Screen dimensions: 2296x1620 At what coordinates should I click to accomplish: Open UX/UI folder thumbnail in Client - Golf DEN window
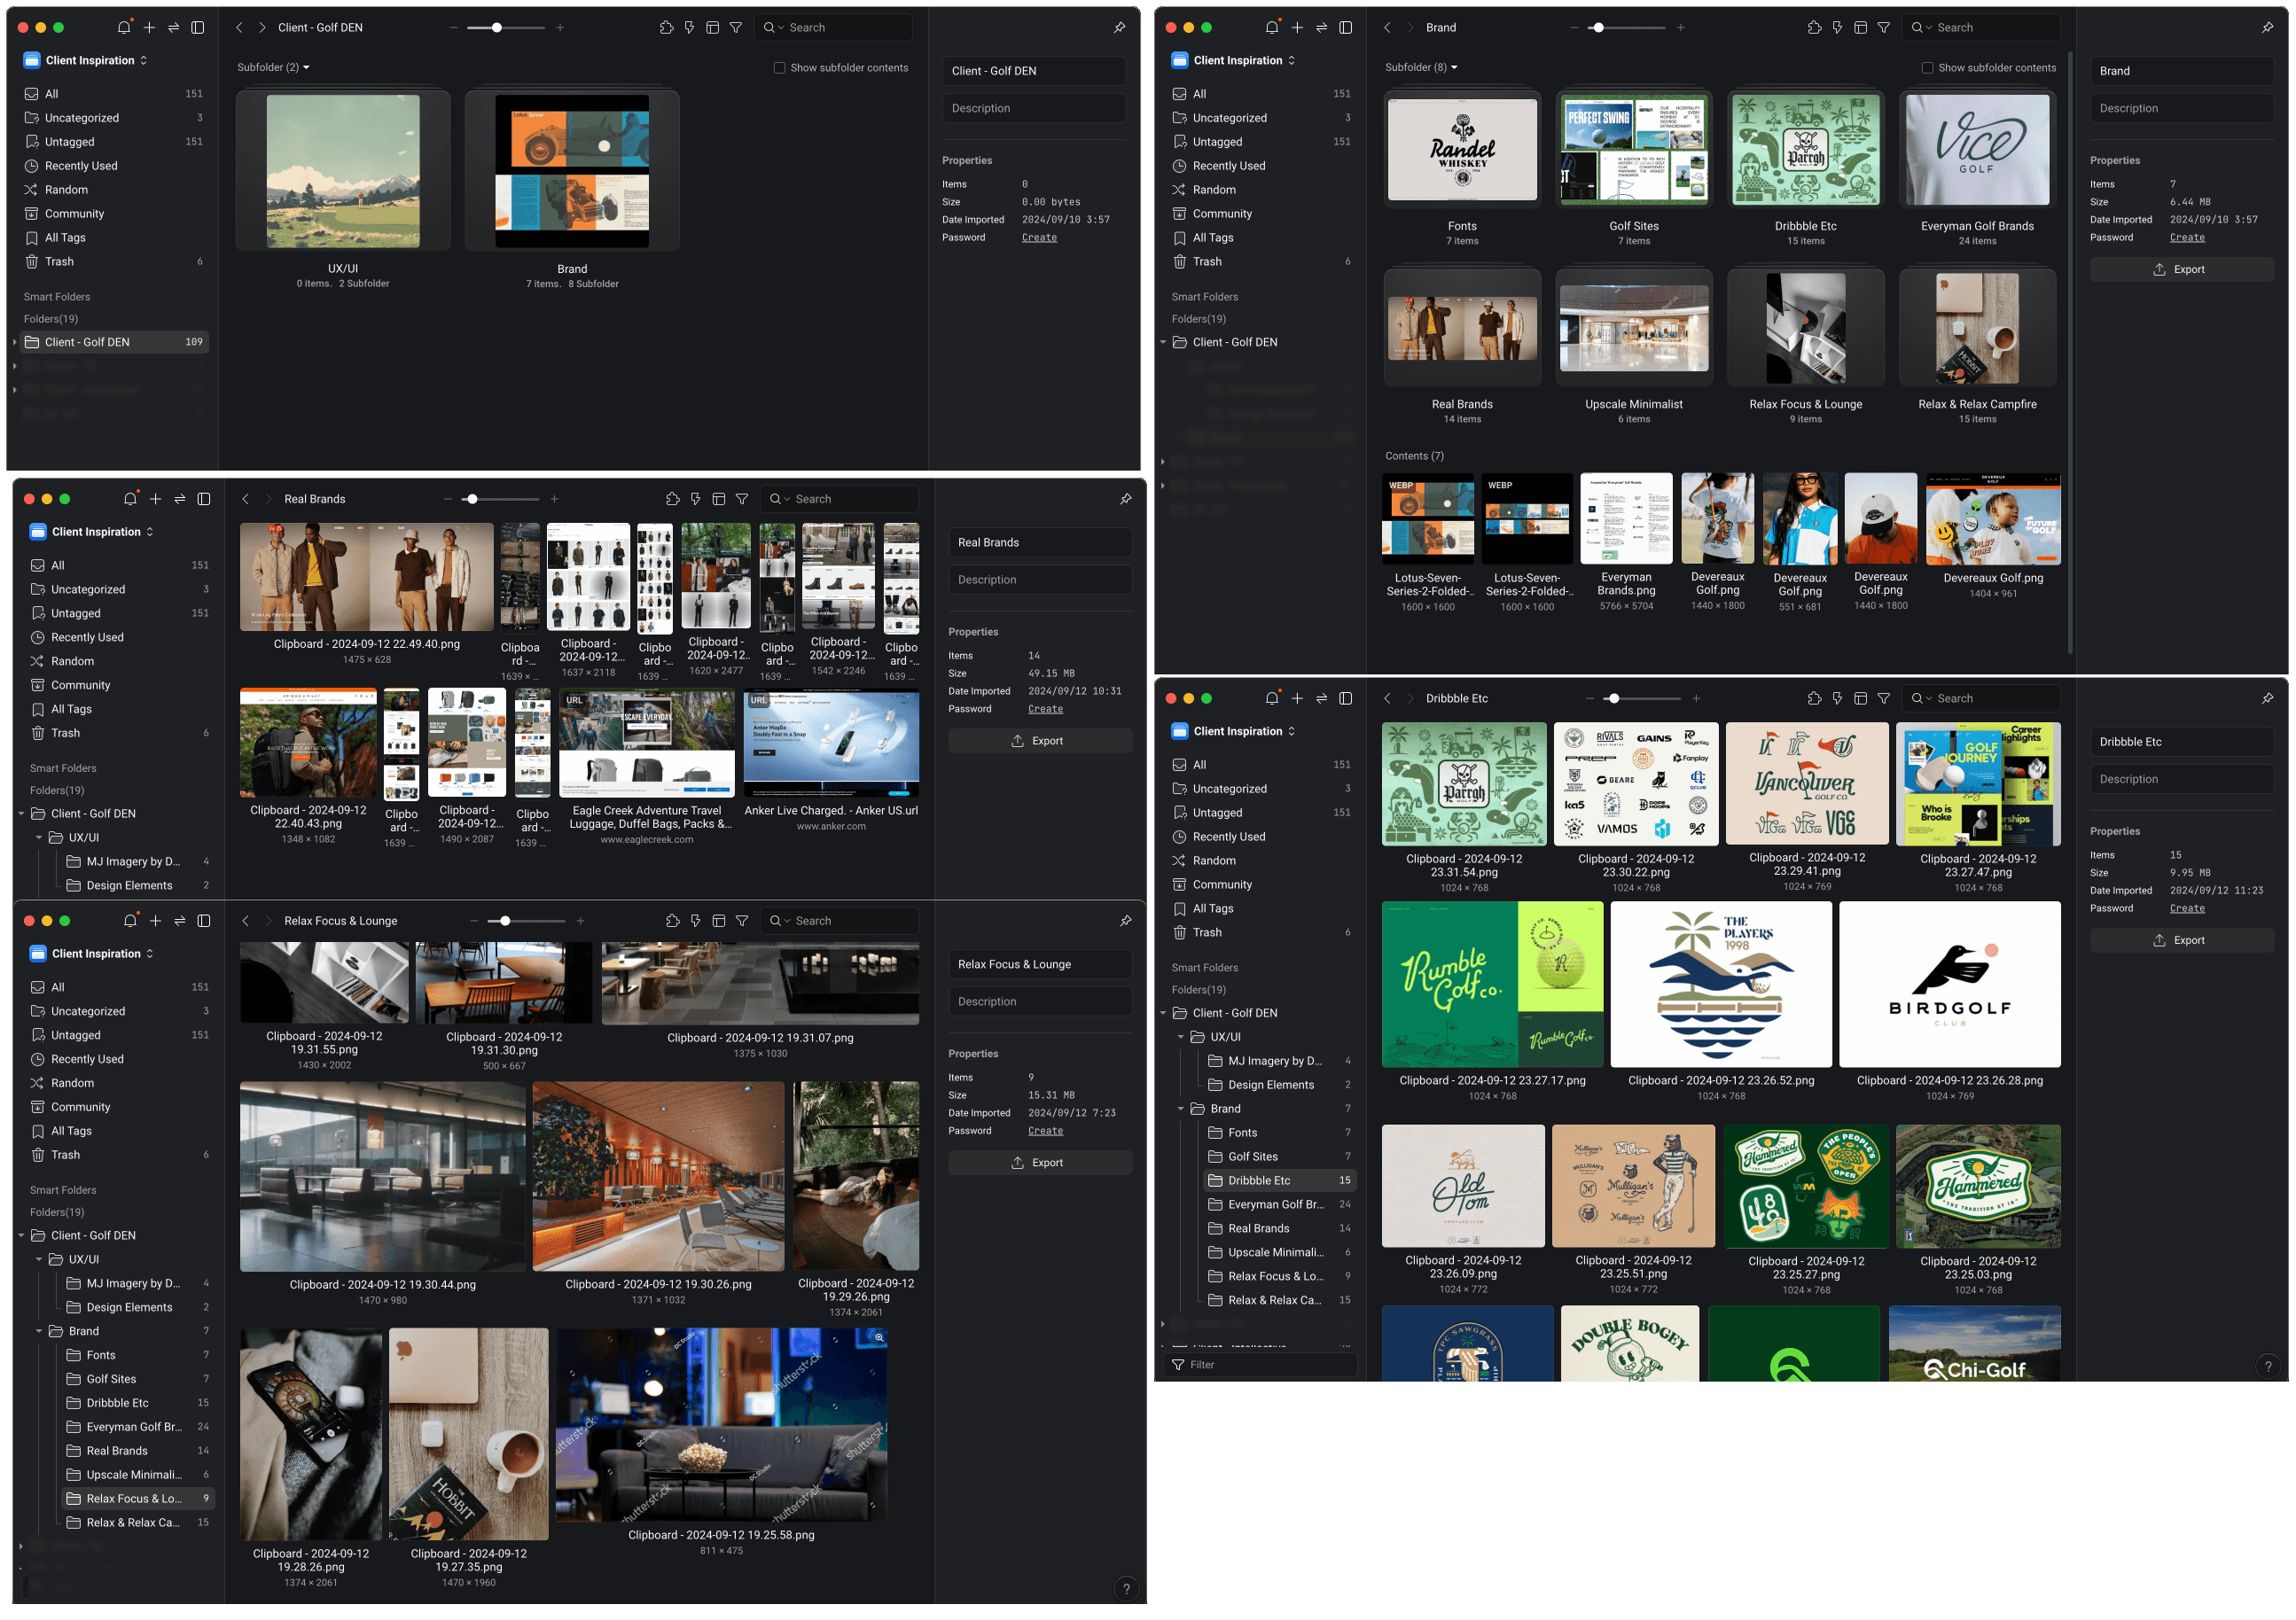343,171
